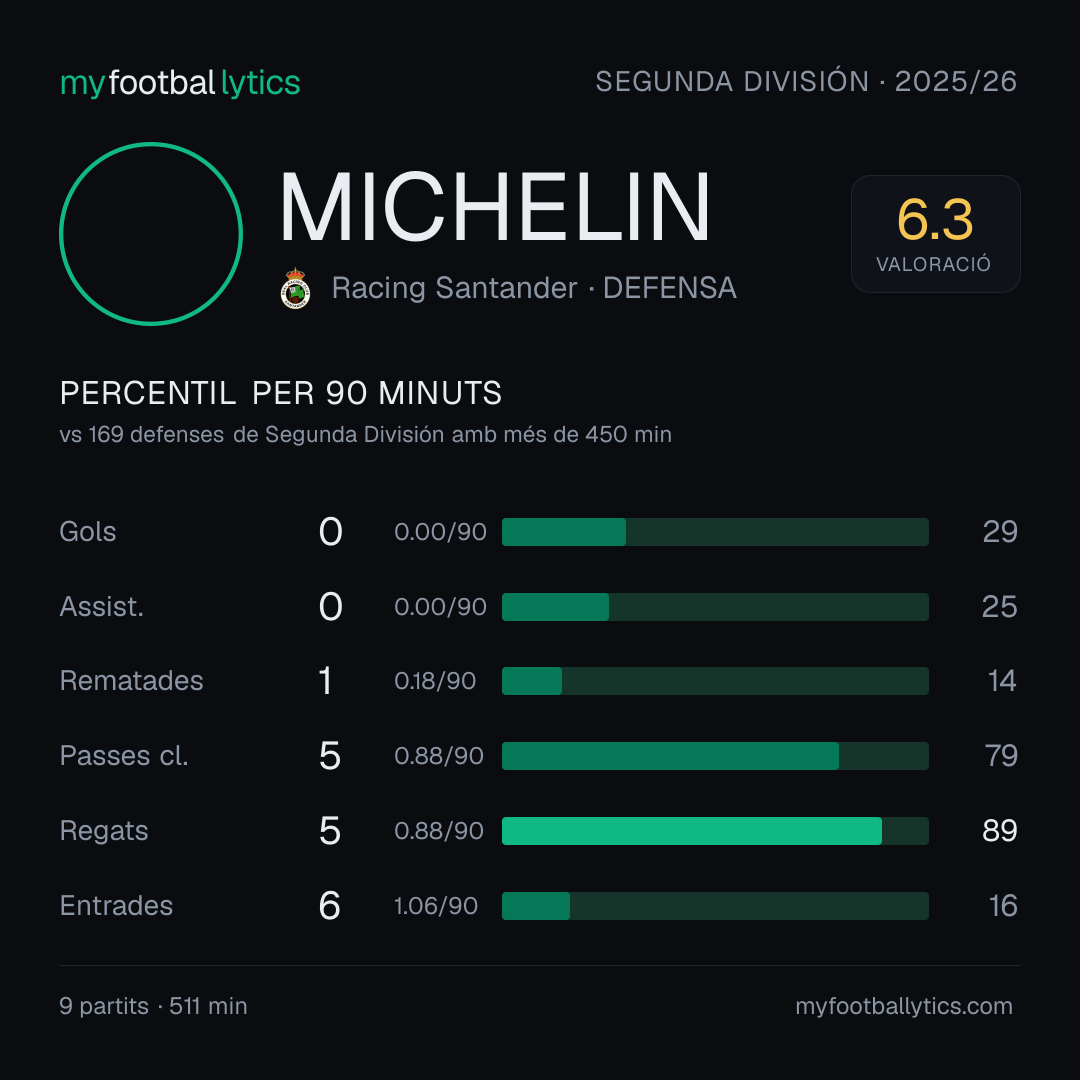Click the Passes cl. percentile bar
Viewport: 1080px width, 1080px height.
715,756
